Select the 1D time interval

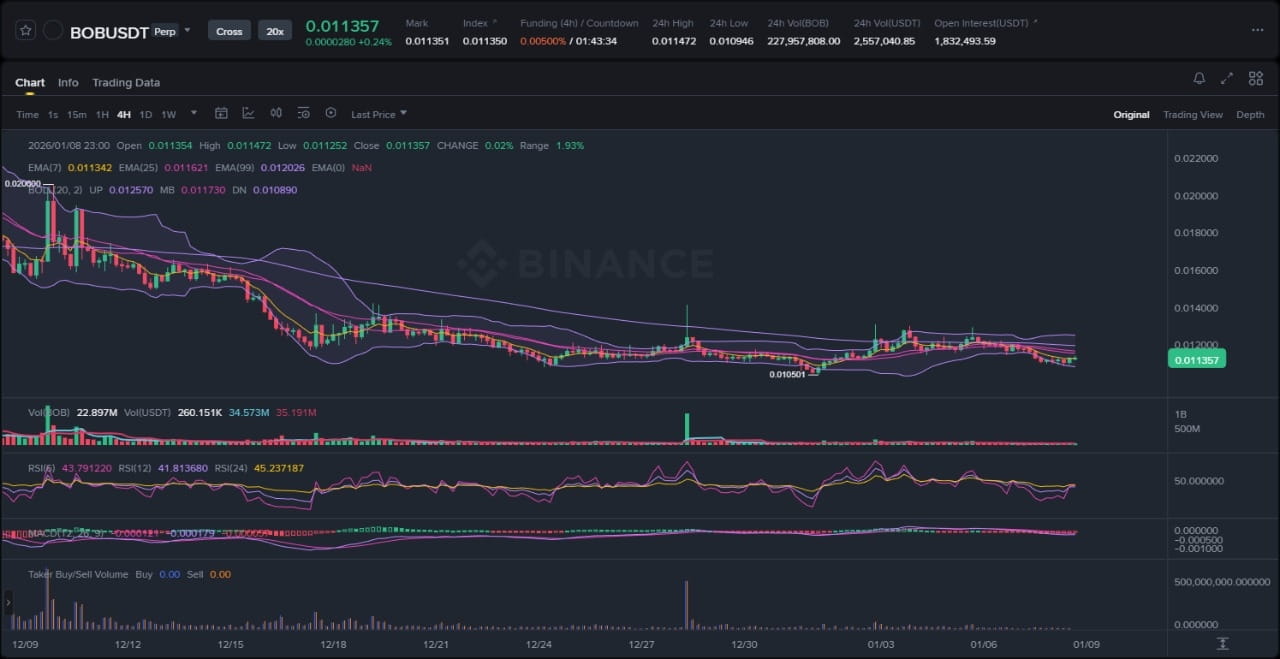pyautogui.click(x=146, y=115)
